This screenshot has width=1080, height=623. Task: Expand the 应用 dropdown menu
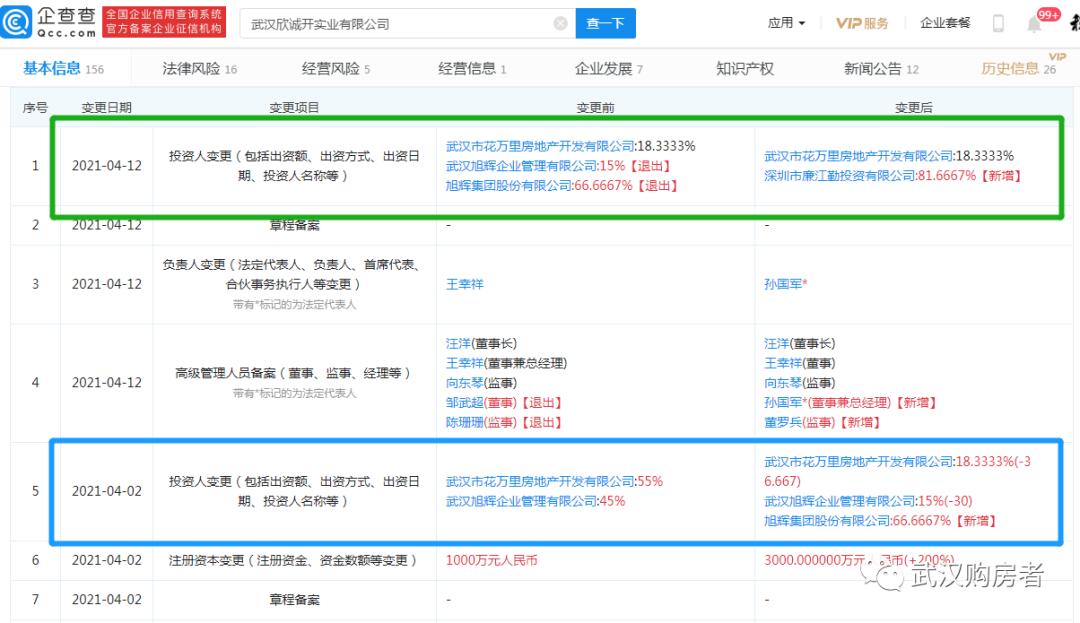(786, 22)
